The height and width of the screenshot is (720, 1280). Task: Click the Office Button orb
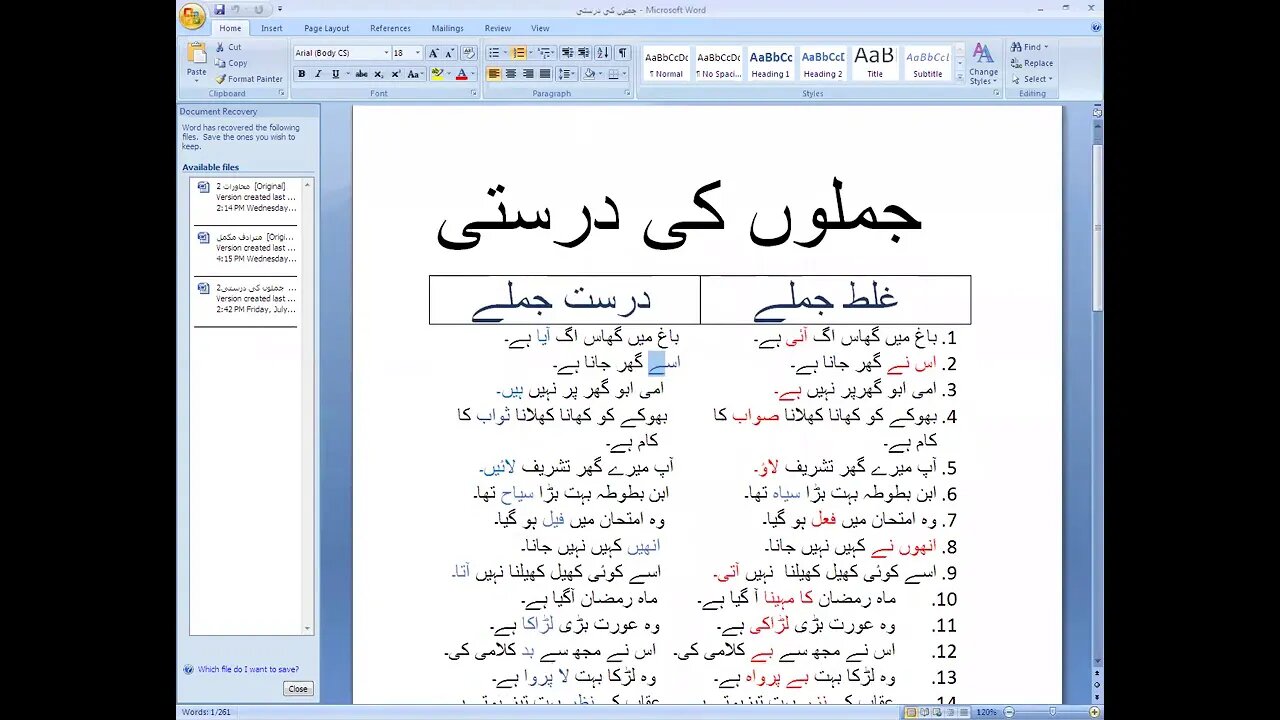point(192,16)
